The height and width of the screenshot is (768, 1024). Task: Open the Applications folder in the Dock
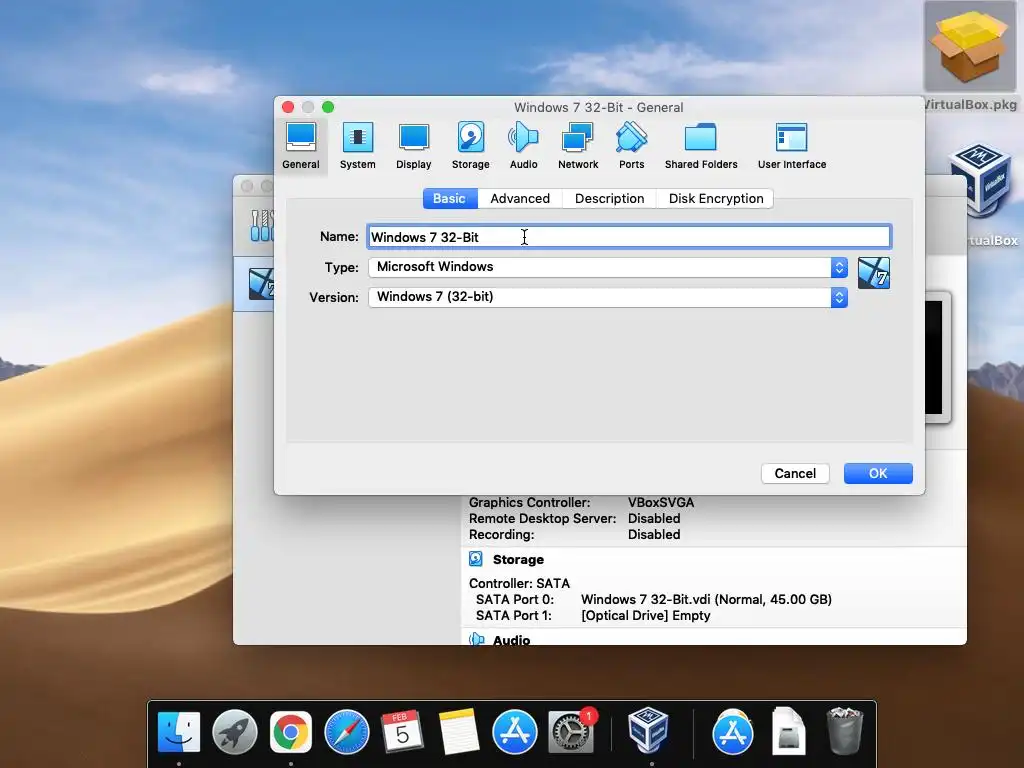pos(733,731)
